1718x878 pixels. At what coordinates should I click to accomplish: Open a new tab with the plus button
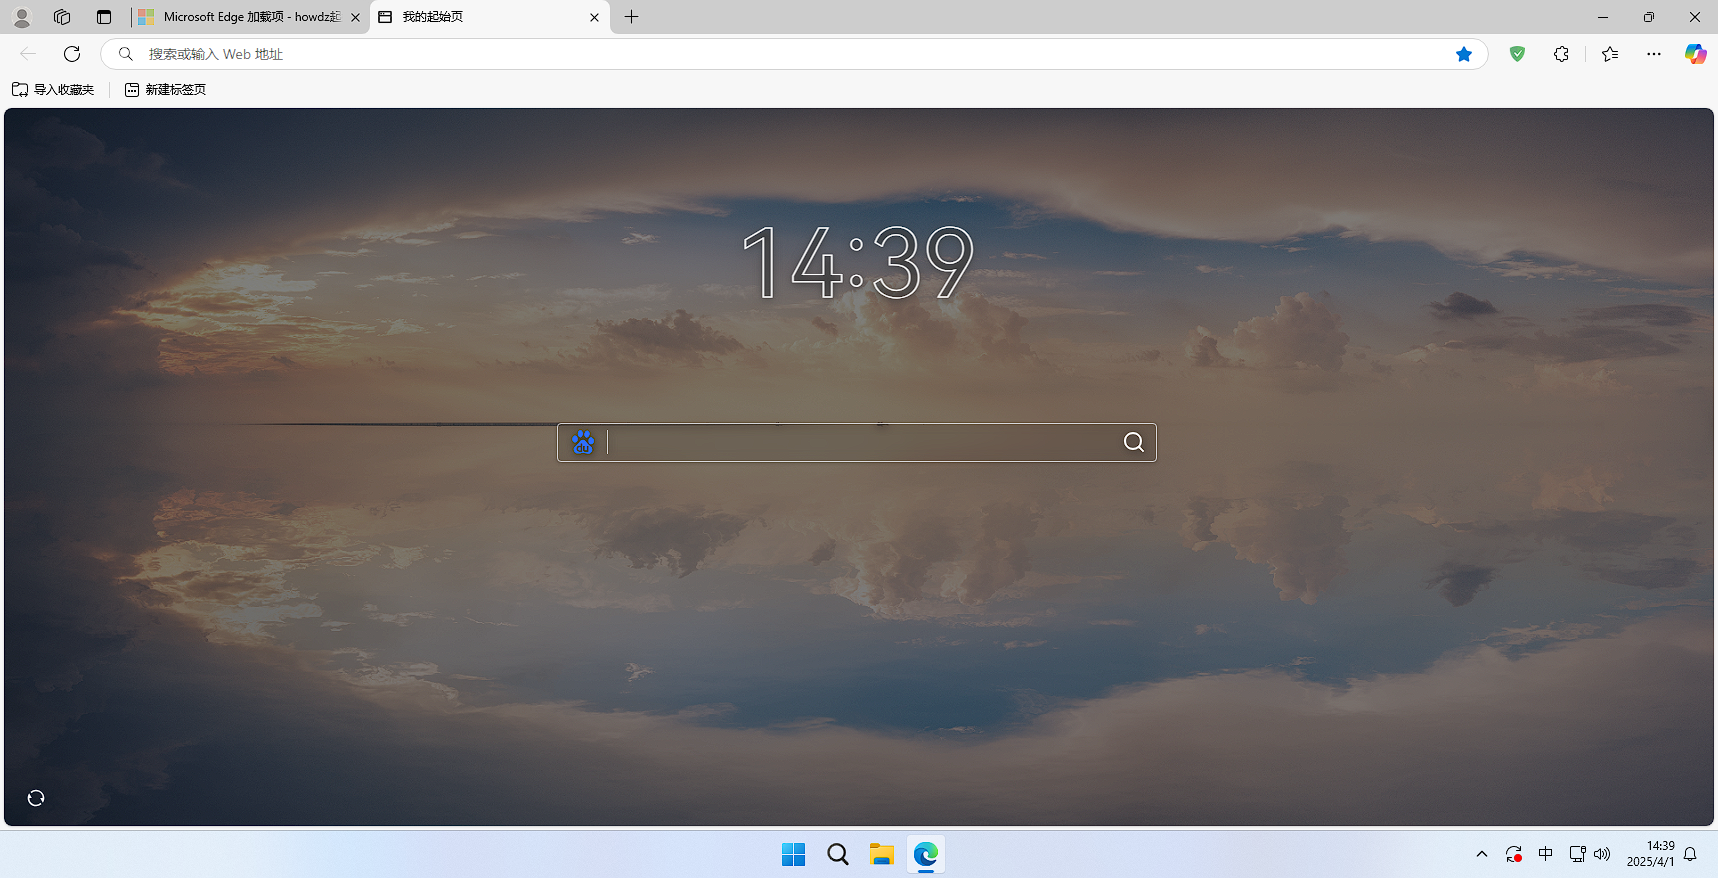click(x=631, y=17)
